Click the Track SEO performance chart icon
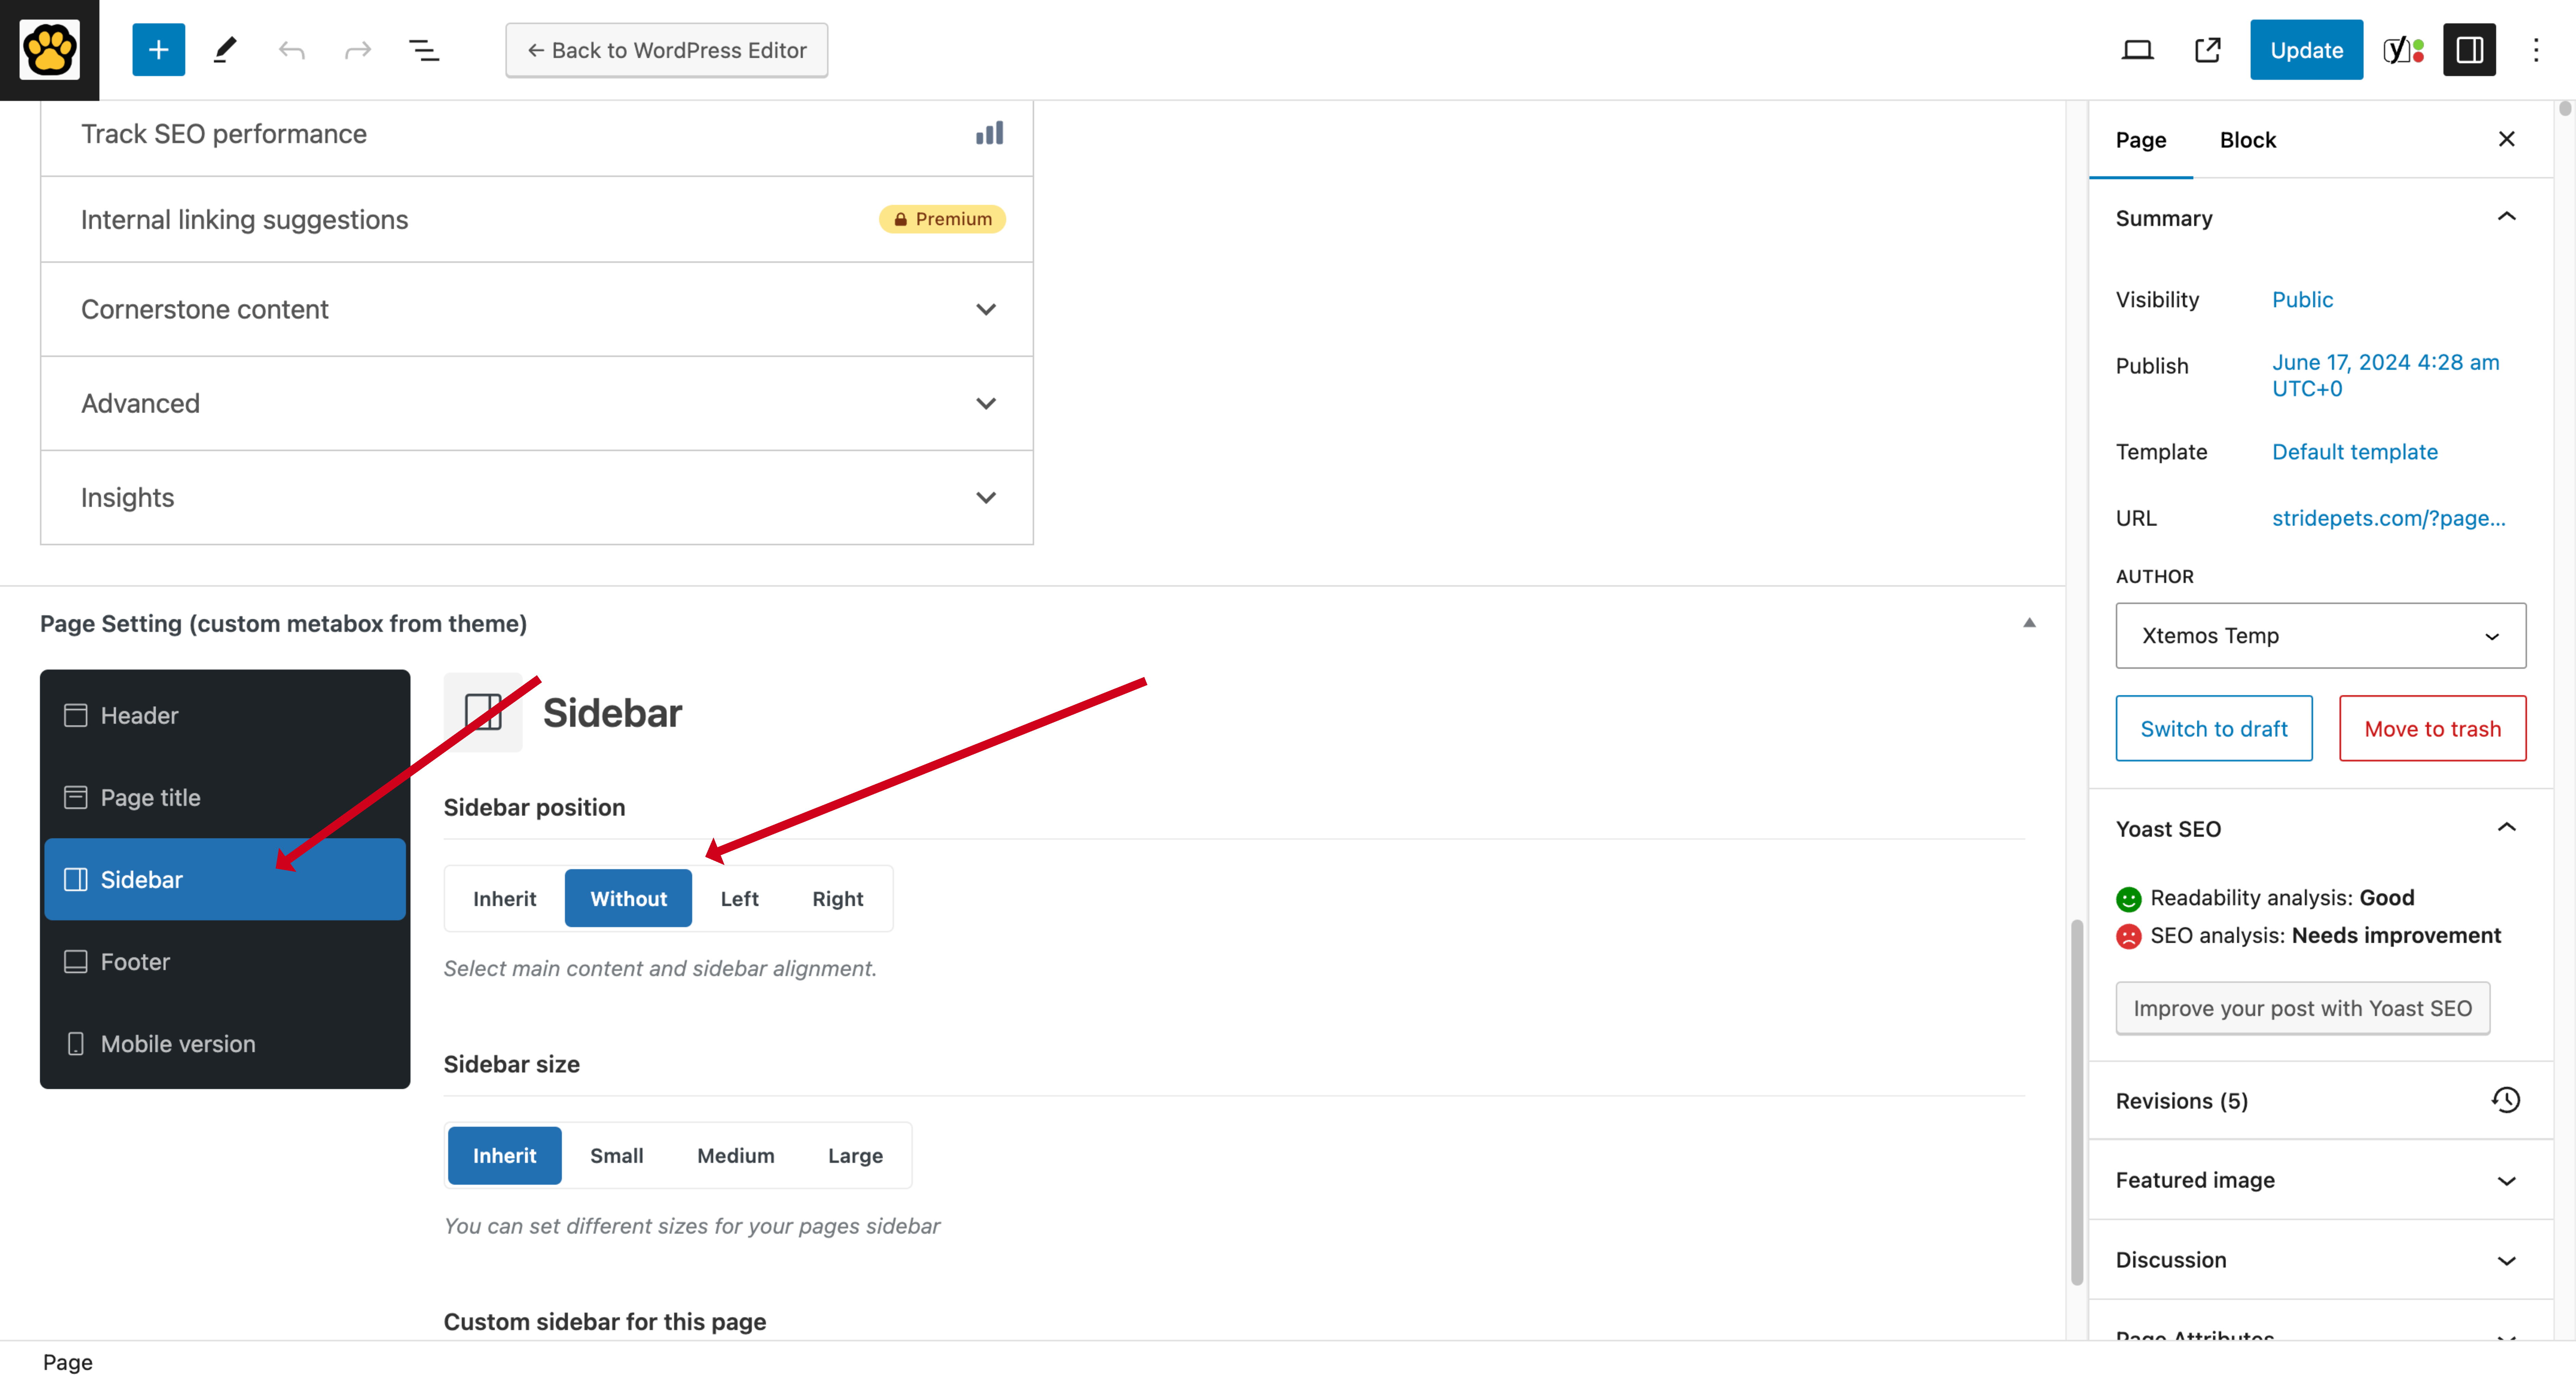Screen dimensions: 2576x1381 tap(989, 133)
